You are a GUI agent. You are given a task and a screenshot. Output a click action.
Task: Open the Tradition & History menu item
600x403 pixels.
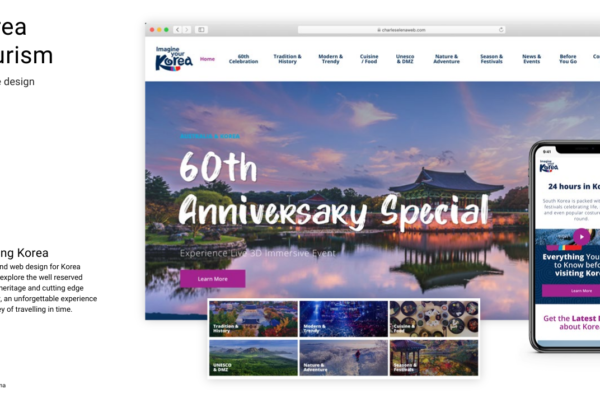pyautogui.click(x=287, y=59)
